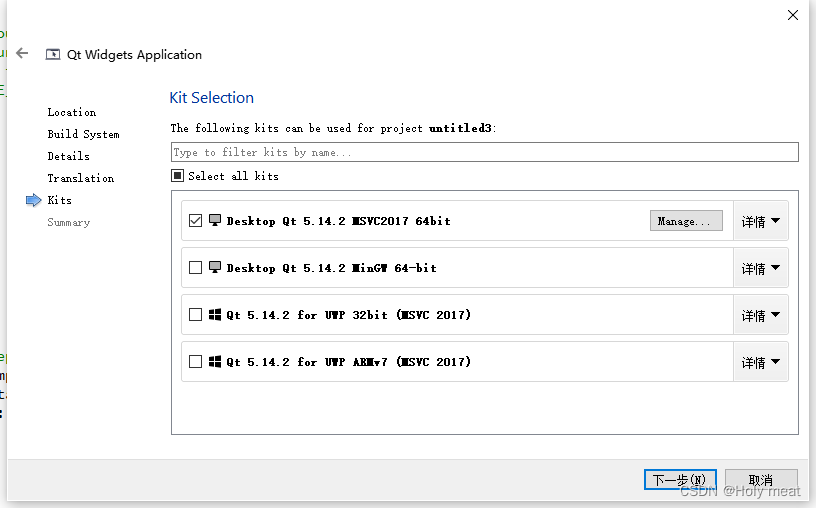Enable Desktop Qt 5.14.2 MinGW 64-bit kit
Image resolution: width=816 pixels, height=508 pixels.
point(195,268)
